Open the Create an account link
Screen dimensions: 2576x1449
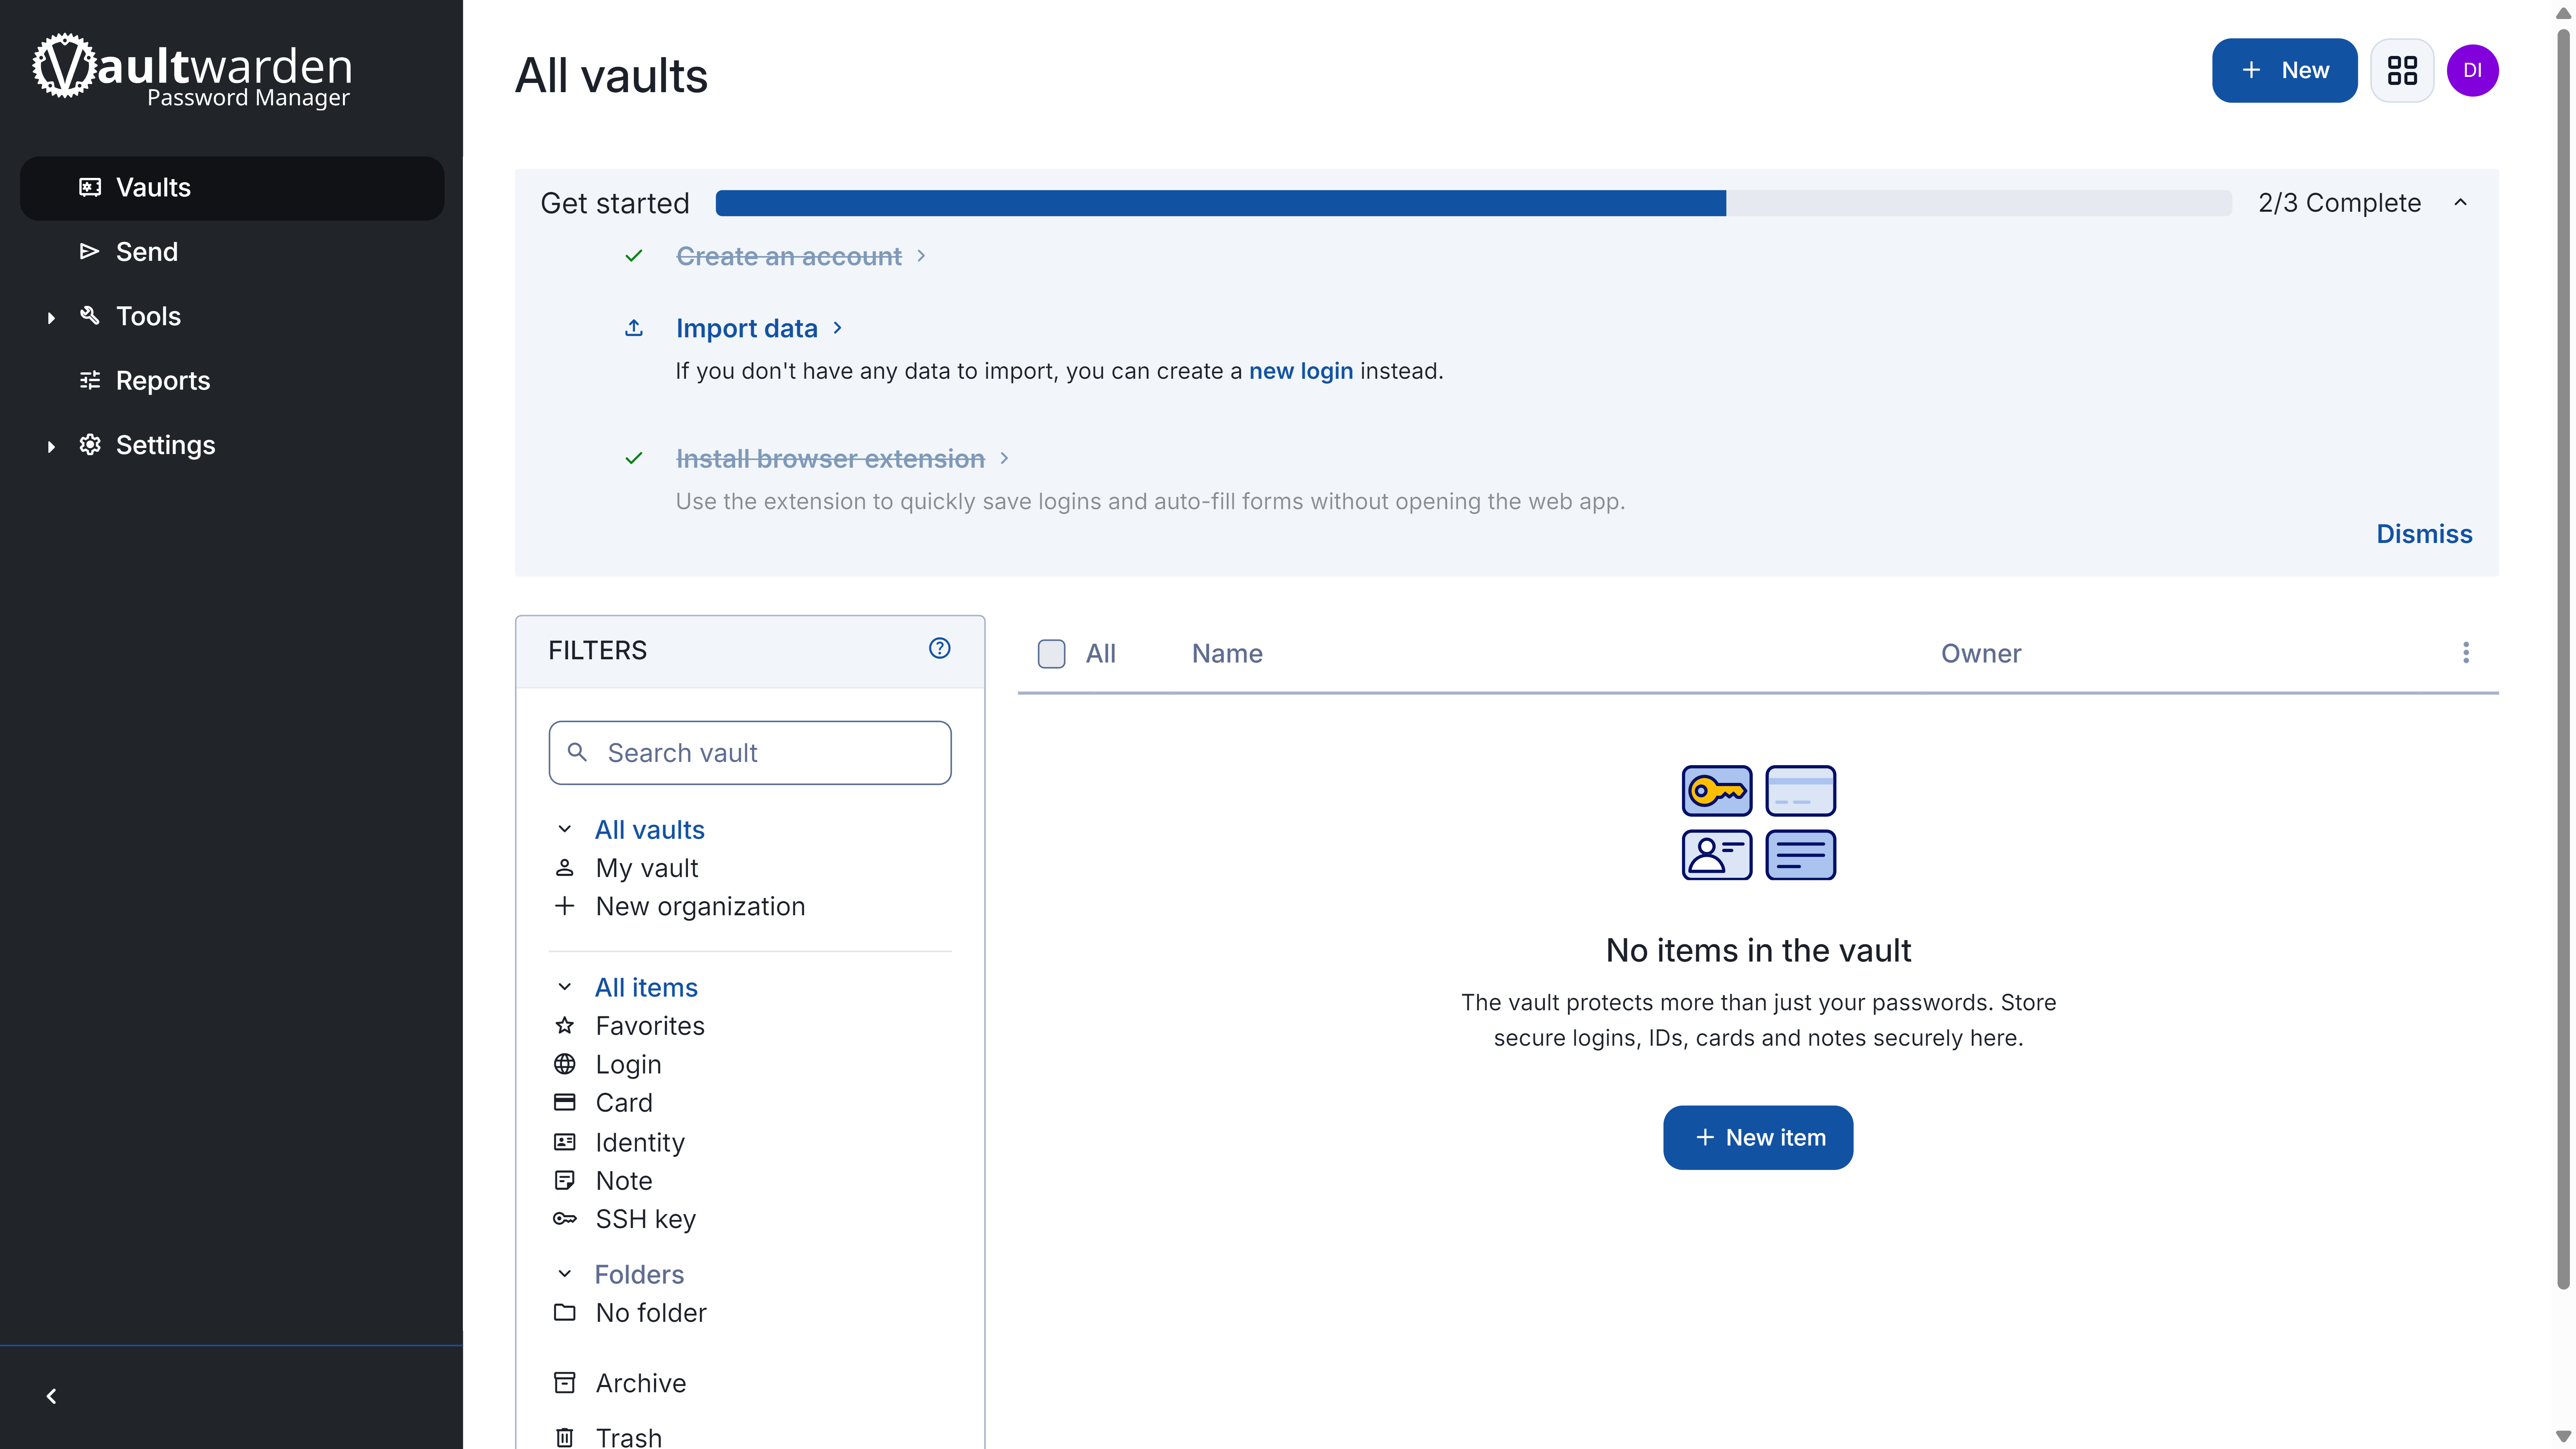[789, 256]
